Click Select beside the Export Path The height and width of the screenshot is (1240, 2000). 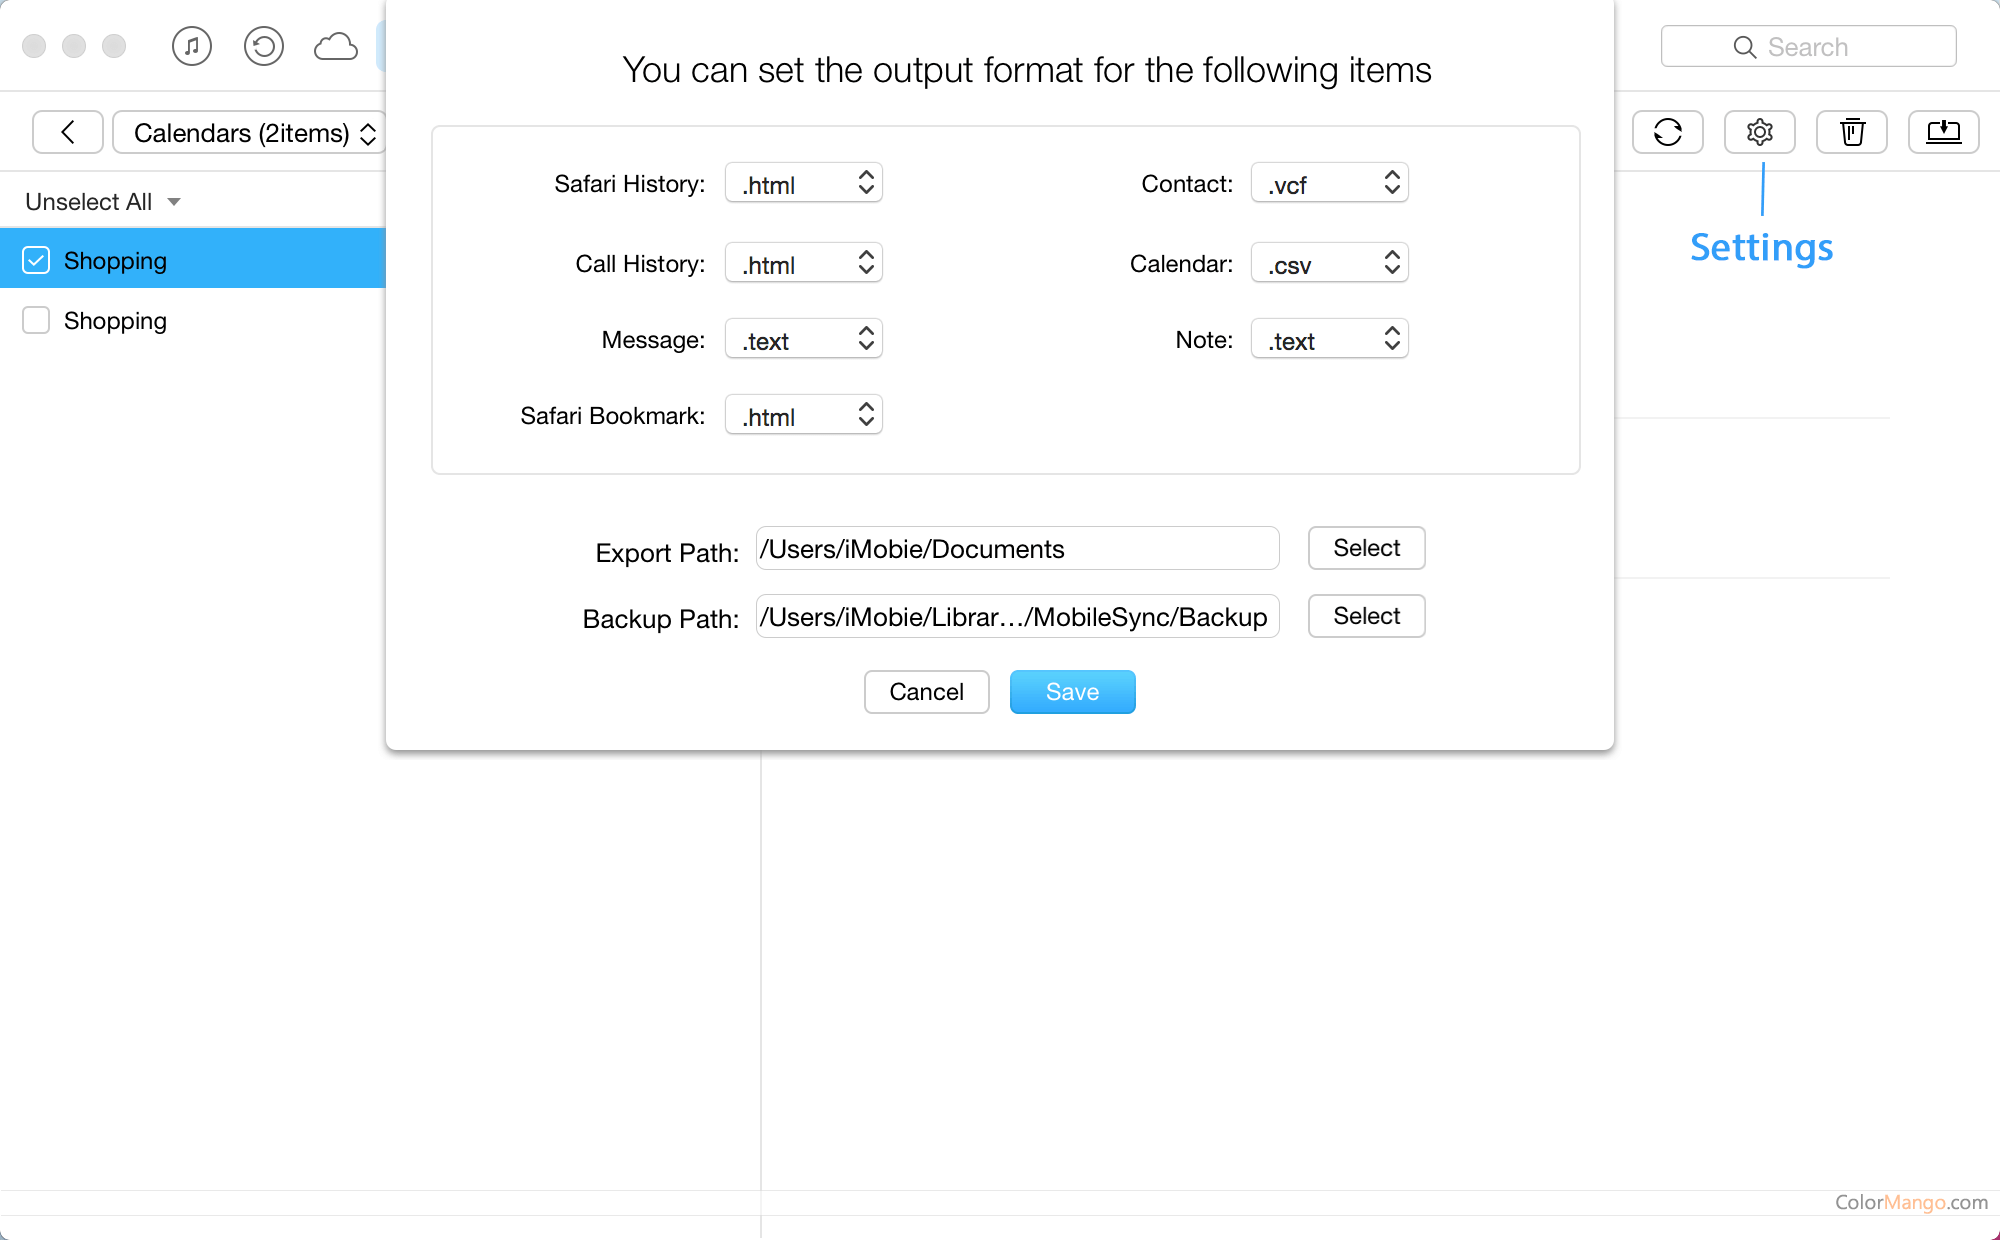1366,548
